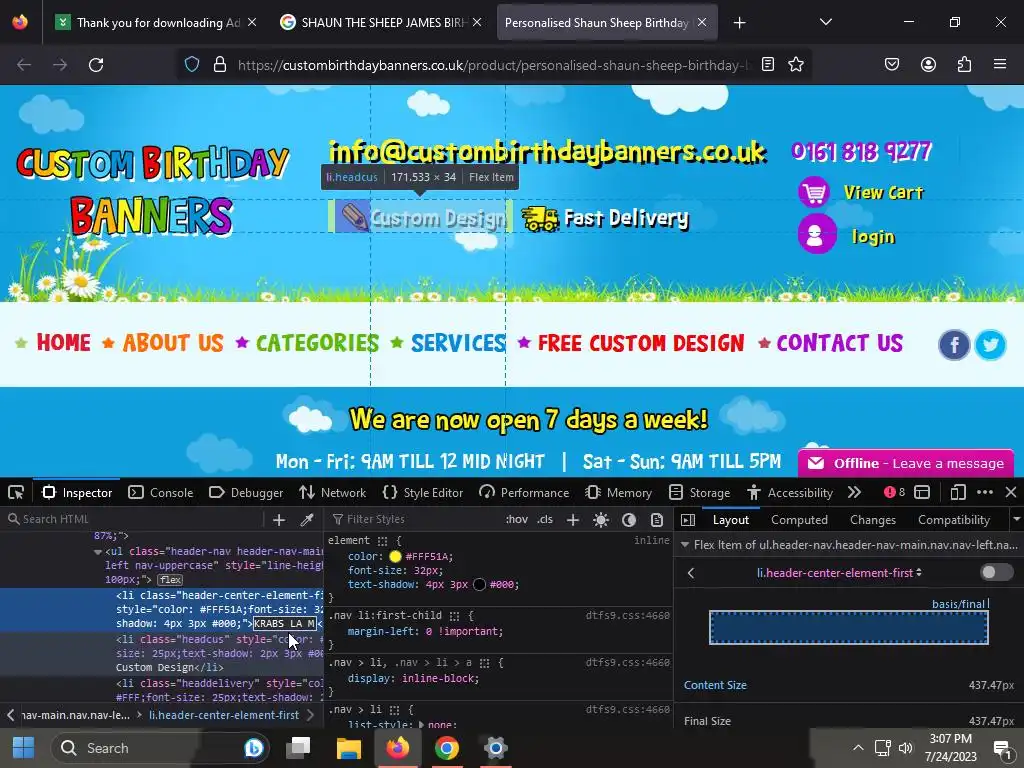Image resolution: width=1024 pixels, height=768 pixels.
Task: Open the Network tab
Action: (332, 492)
